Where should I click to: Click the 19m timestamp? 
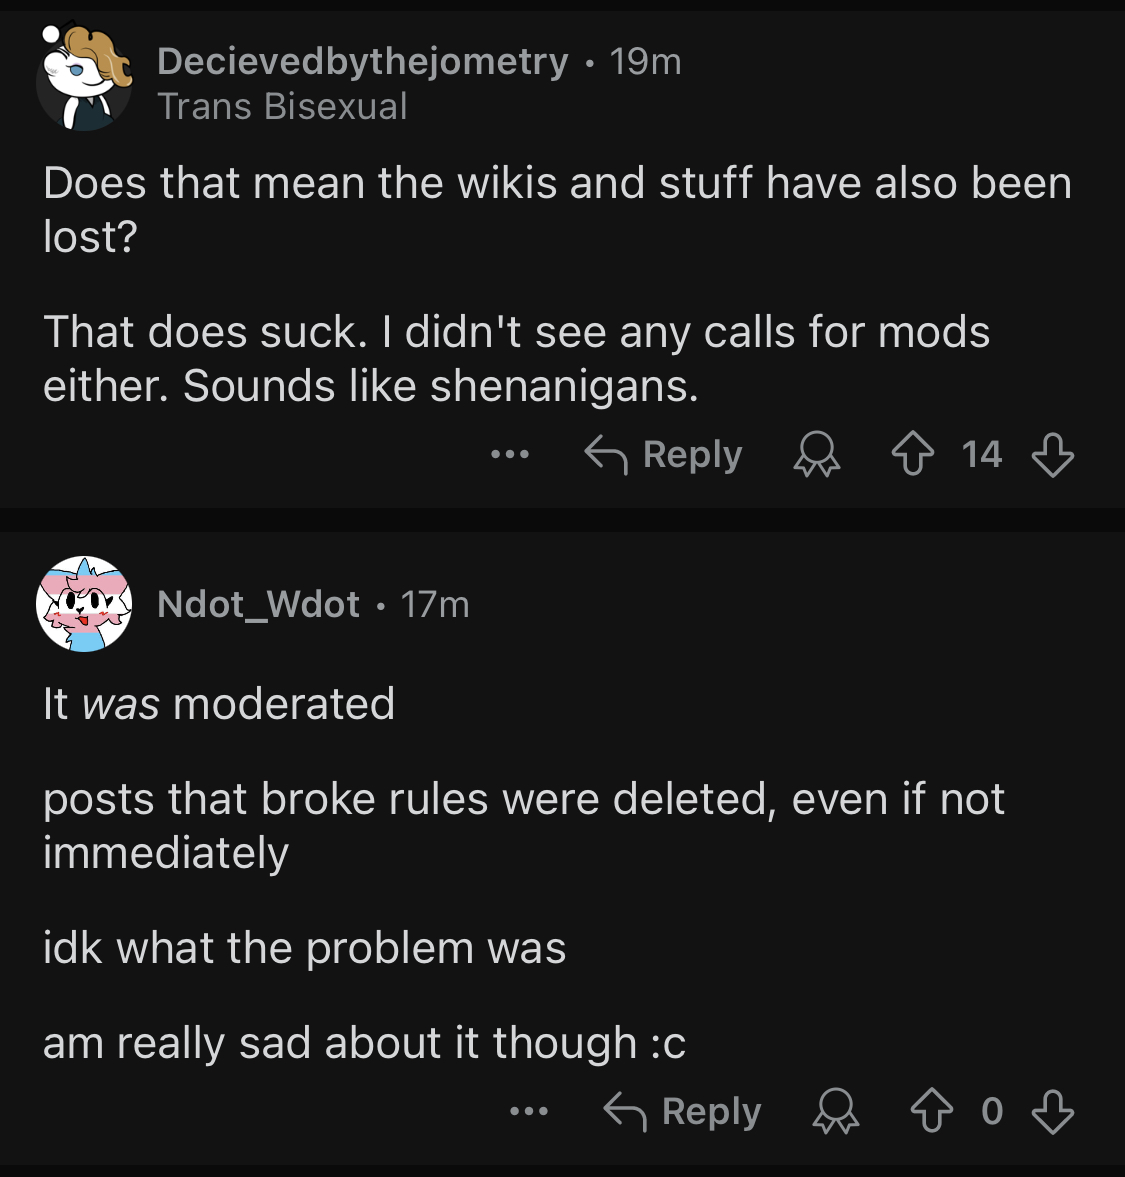coord(645,61)
